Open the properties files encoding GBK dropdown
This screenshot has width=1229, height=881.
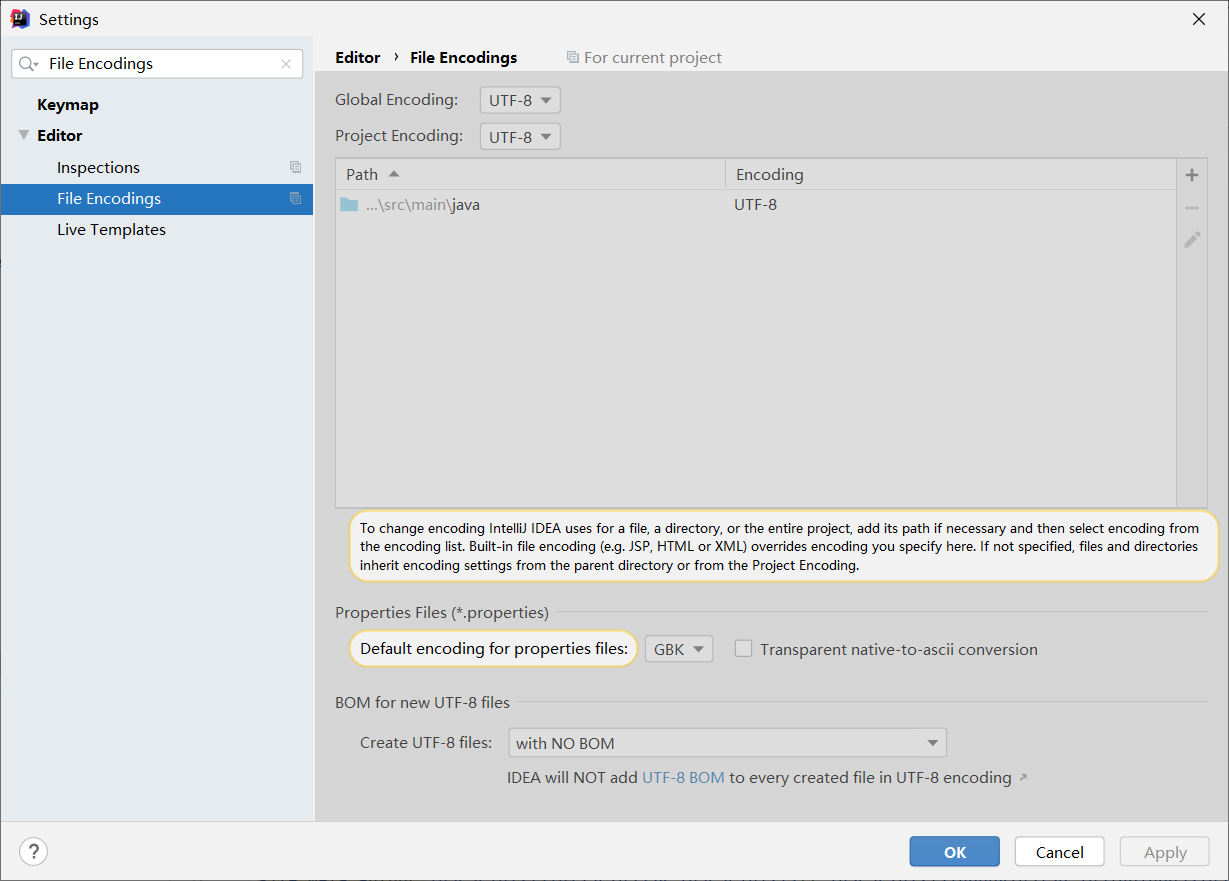coord(678,648)
